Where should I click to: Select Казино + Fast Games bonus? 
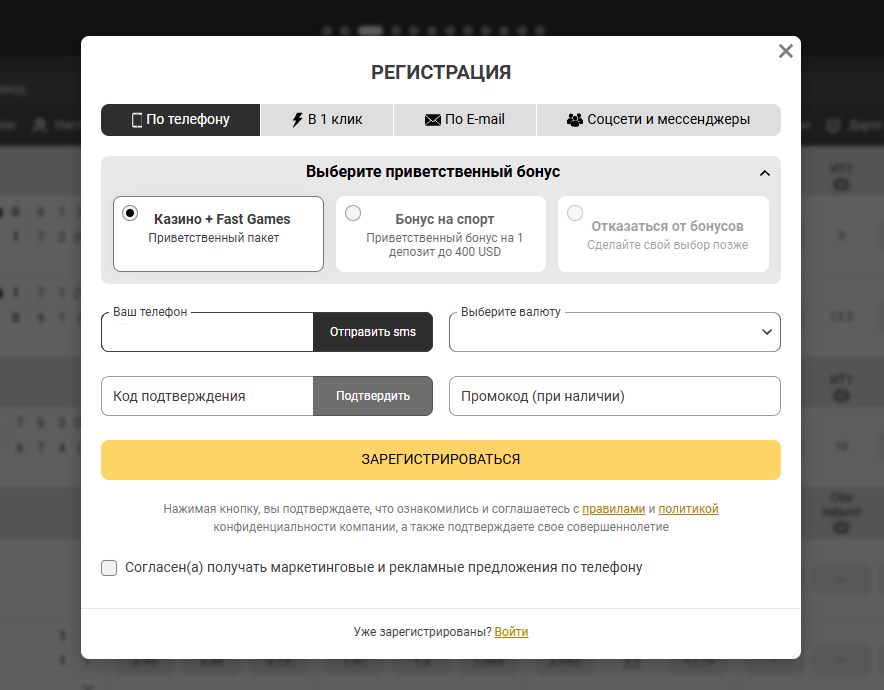tap(130, 213)
